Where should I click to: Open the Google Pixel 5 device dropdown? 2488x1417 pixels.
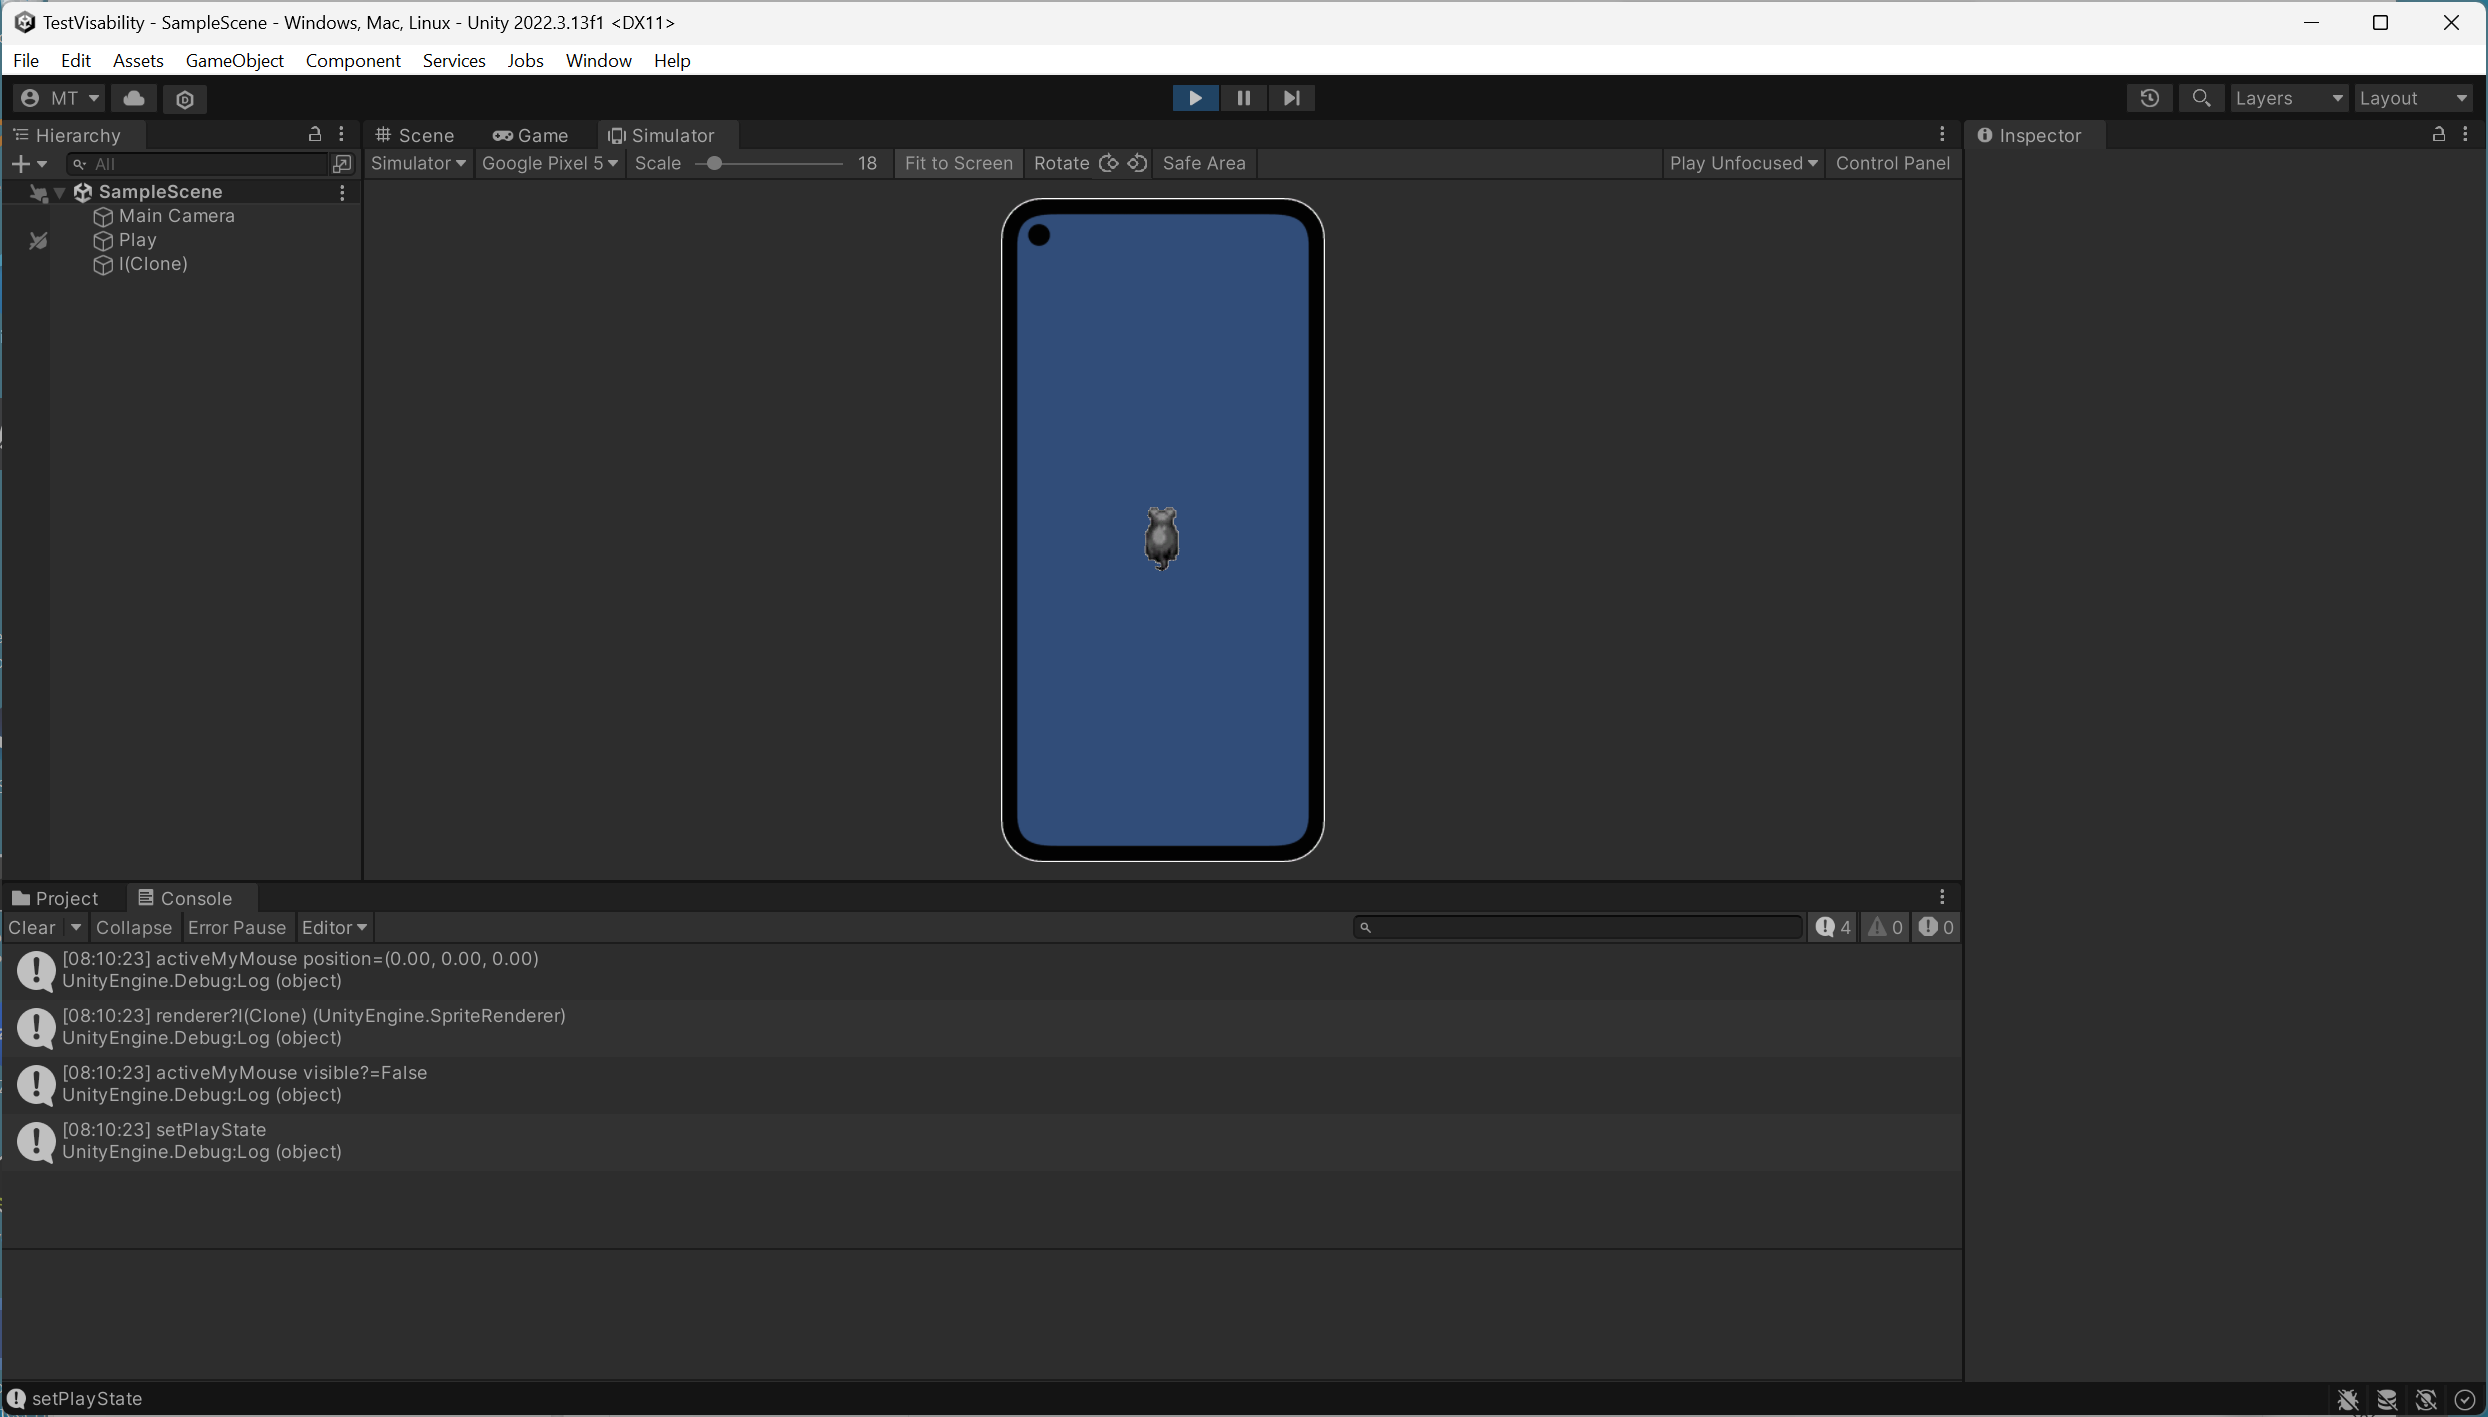click(549, 163)
